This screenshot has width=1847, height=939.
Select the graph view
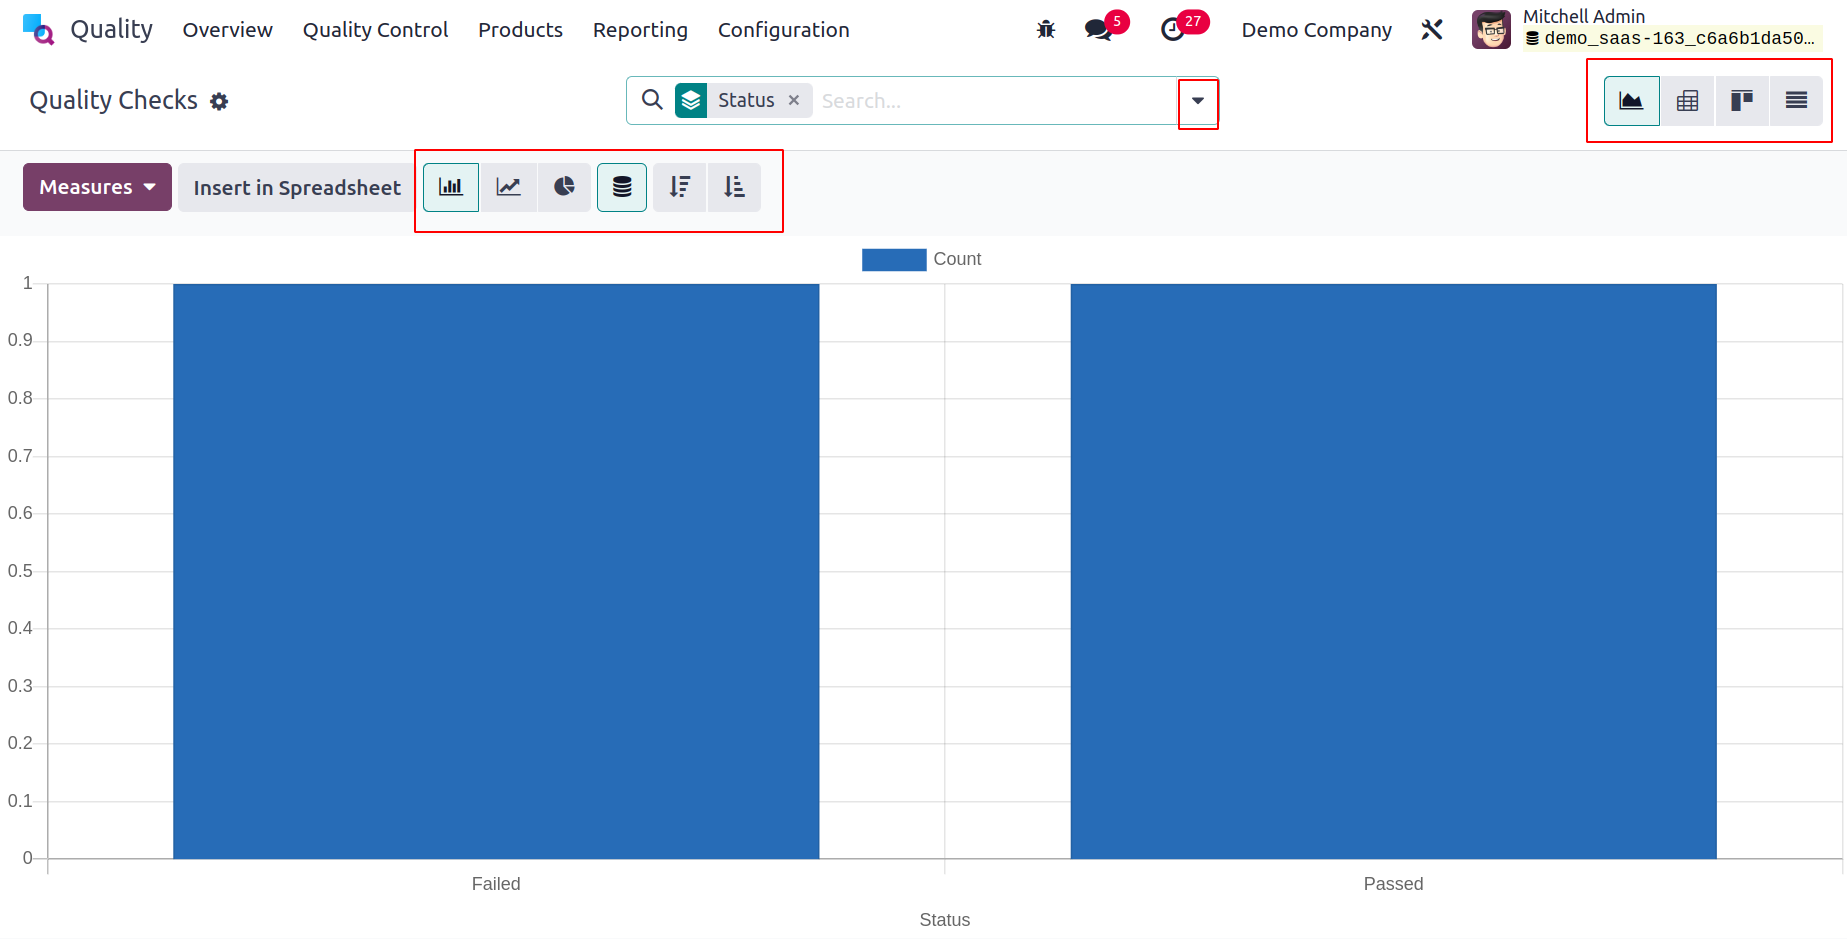coord(1632,100)
